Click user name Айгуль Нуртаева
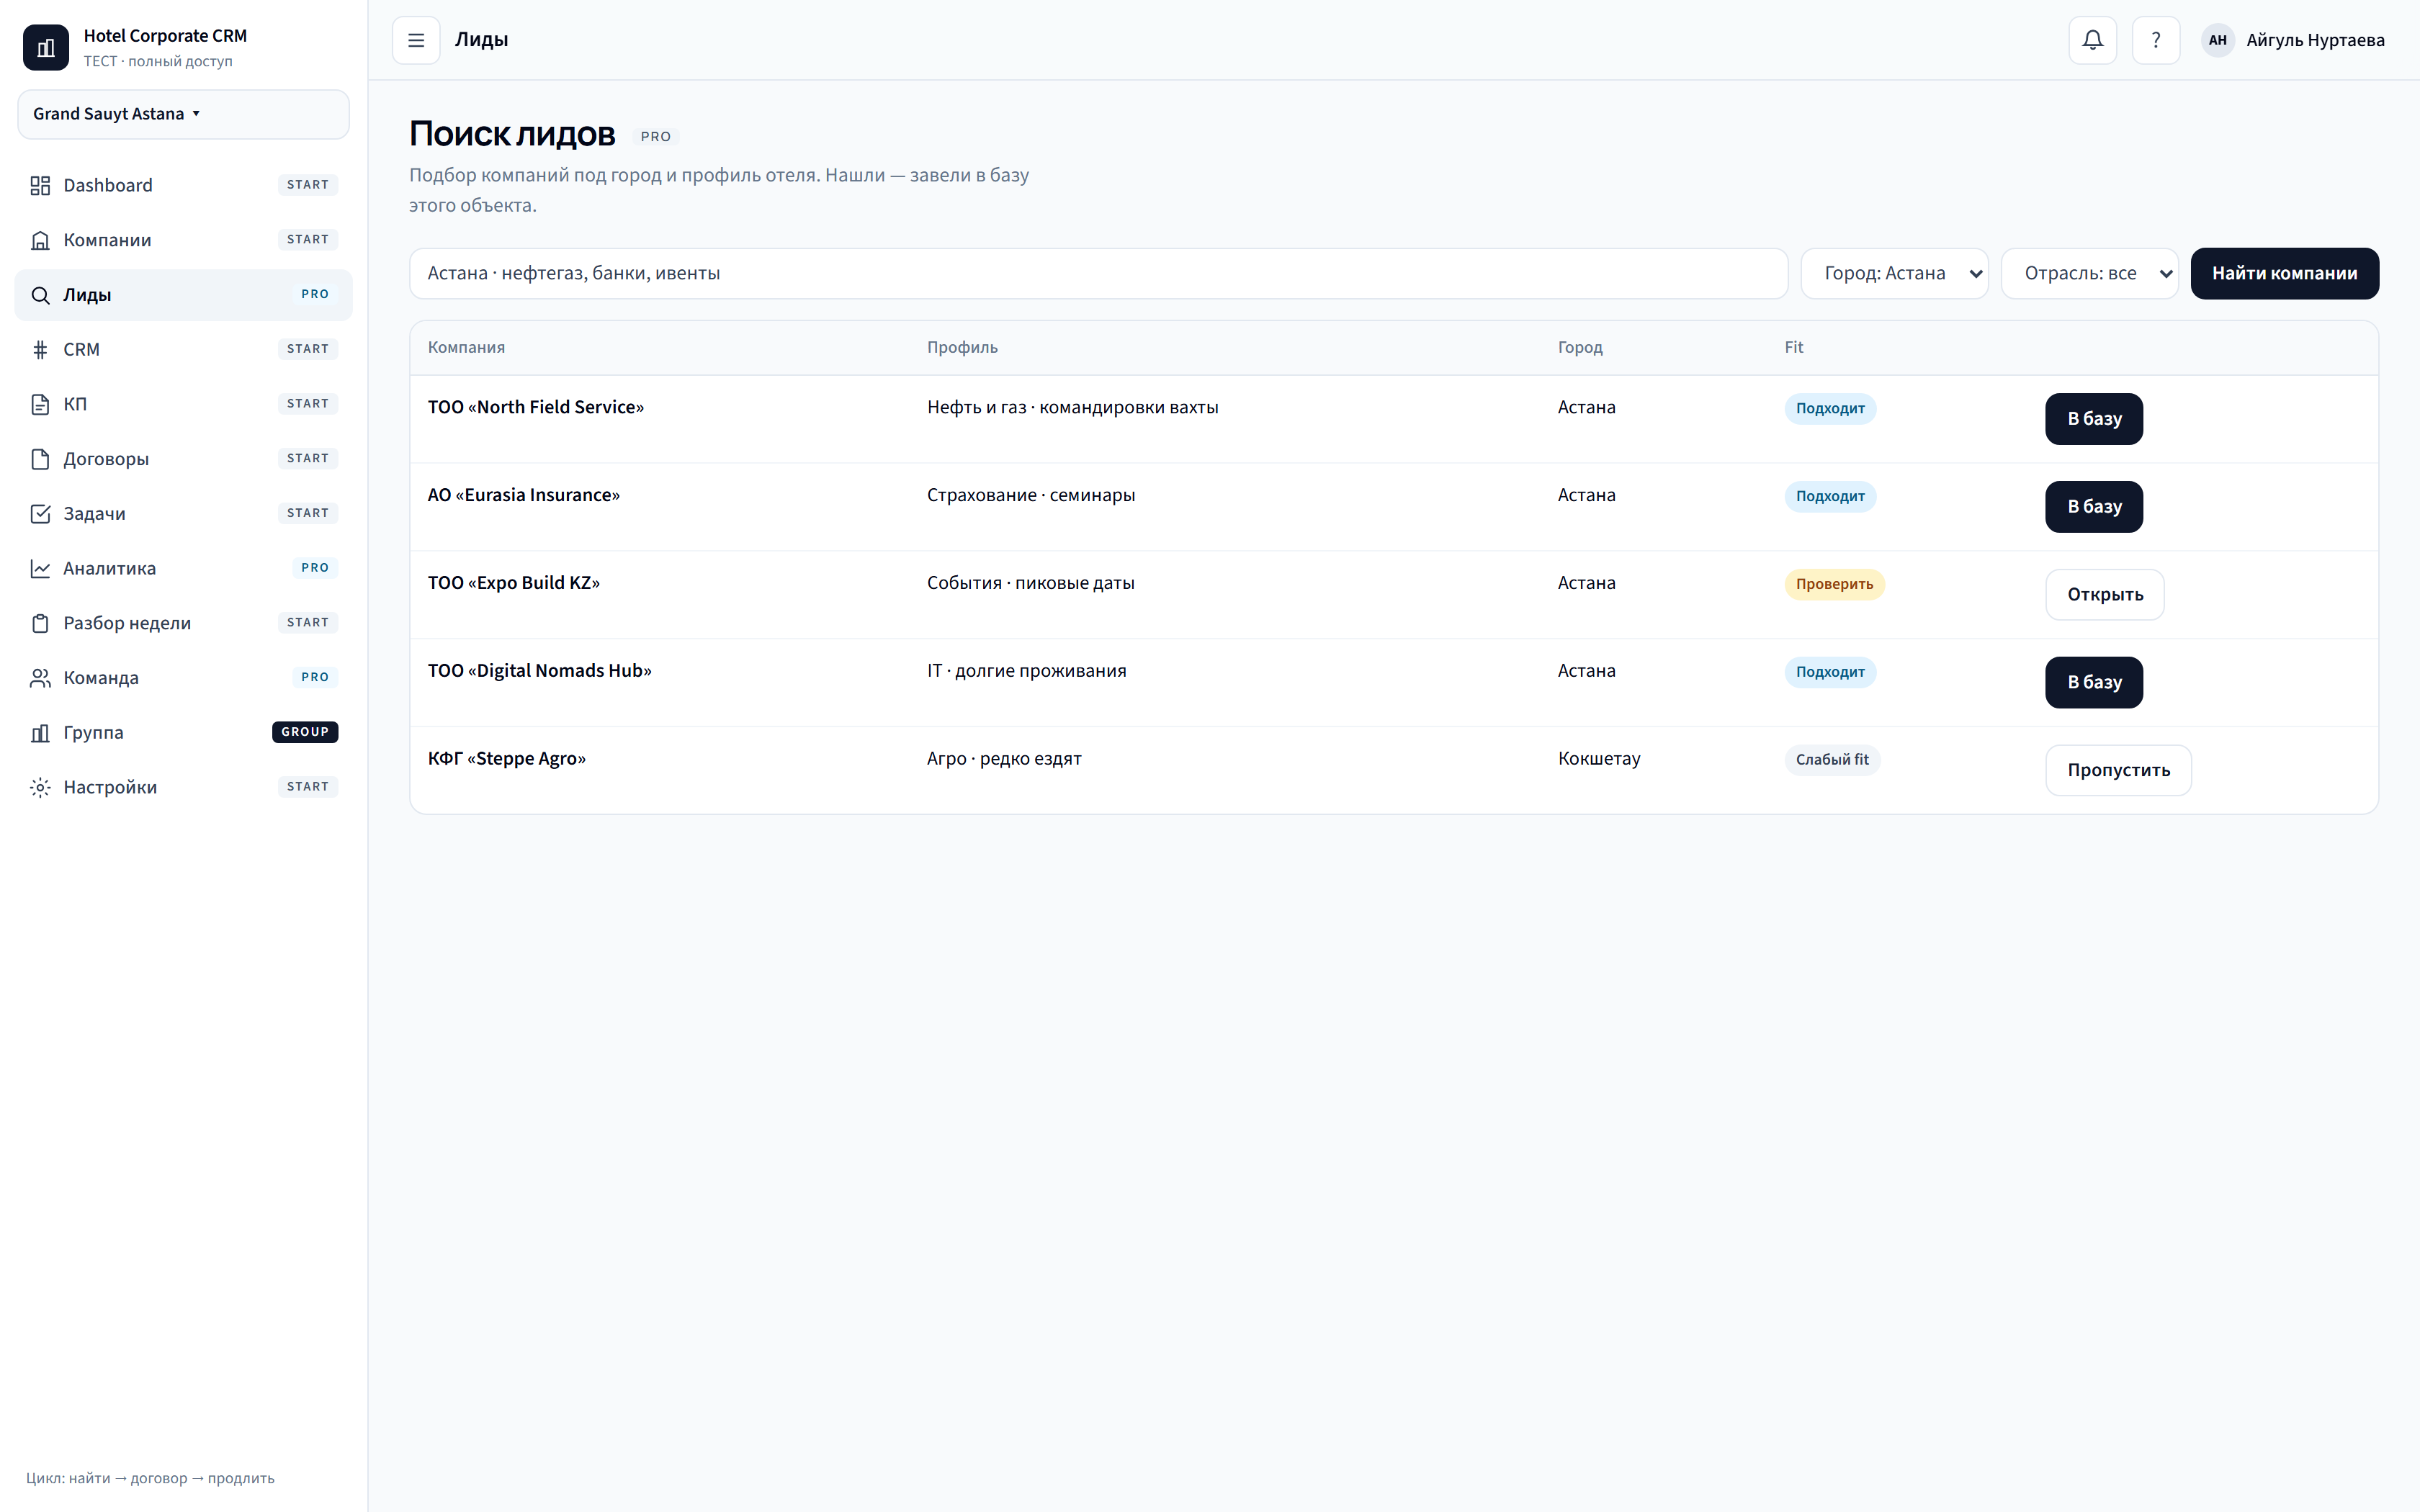Image resolution: width=2420 pixels, height=1512 pixels. click(x=2315, y=40)
